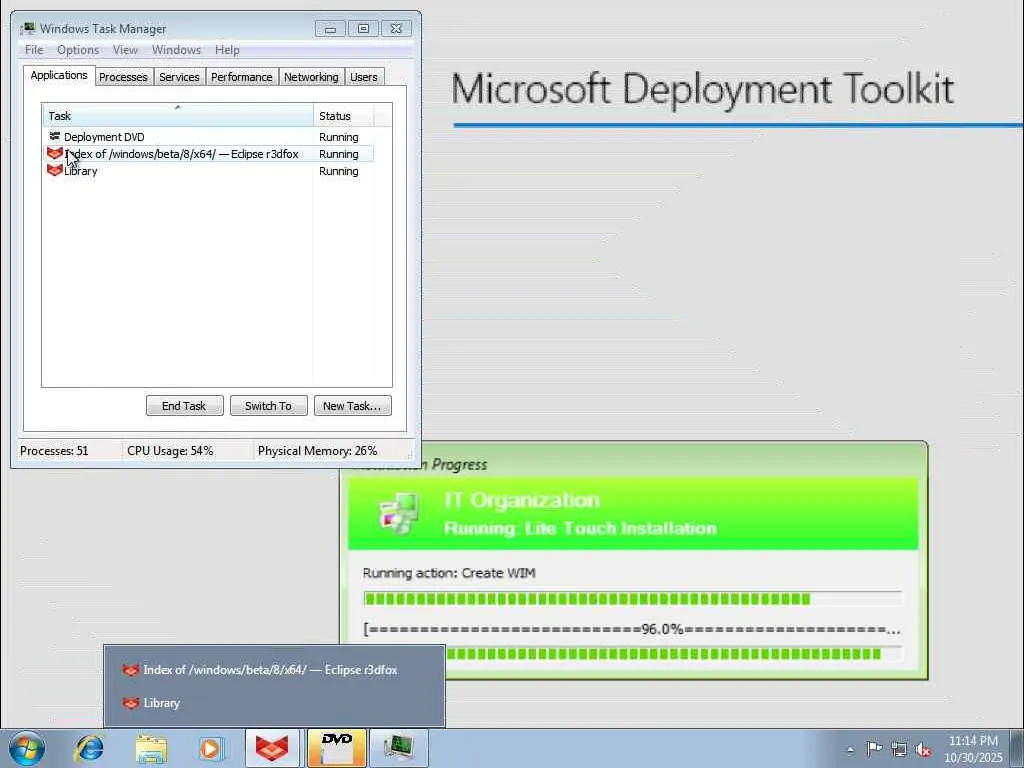This screenshot has height=768, width=1024.
Task: Click the 96.0% progress text line
Action: (632, 630)
